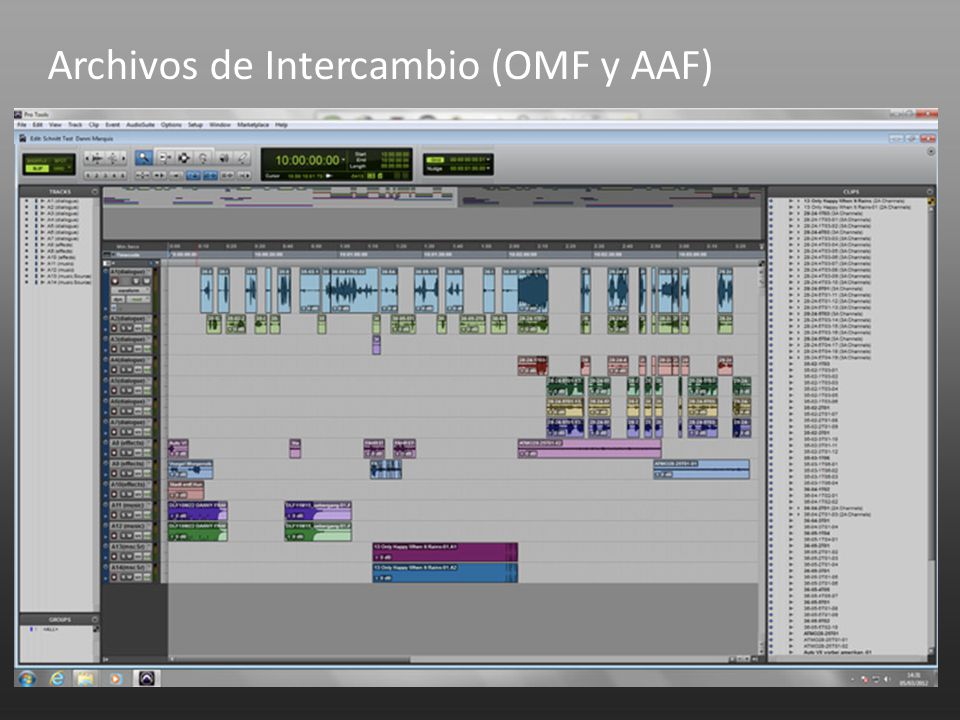This screenshot has height=720, width=960.
Task: Click the A14 (misc Sr) track name
Action: (129, 568)
